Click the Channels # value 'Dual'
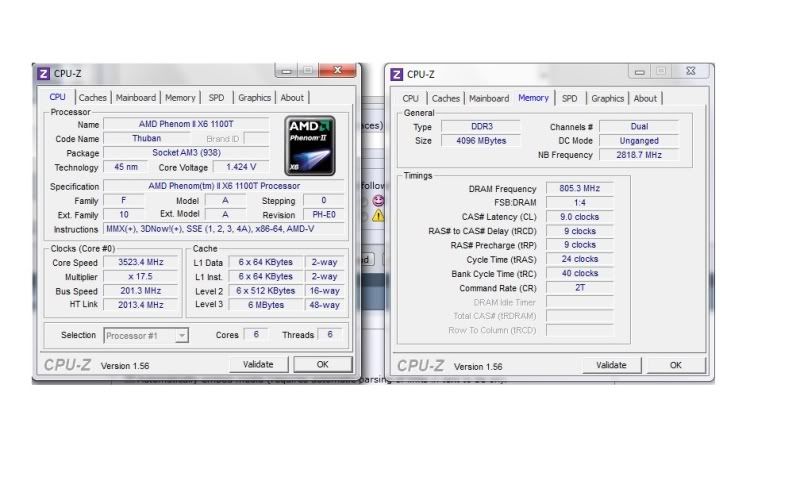 click(x=639, y=127)
